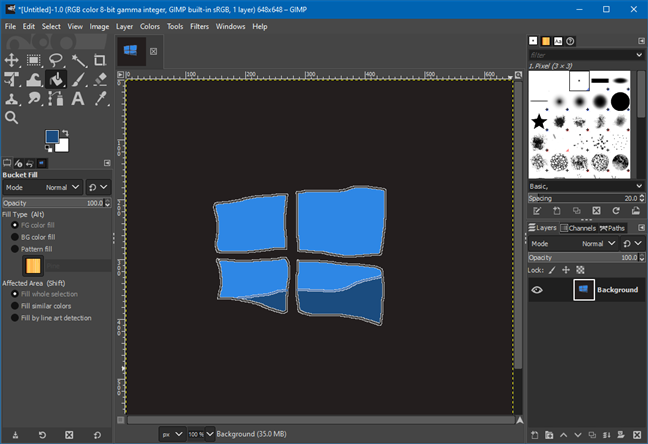Select the Paintbrush tool
The height and width of the screenshot is (444, 648).
tap(78, 79)
